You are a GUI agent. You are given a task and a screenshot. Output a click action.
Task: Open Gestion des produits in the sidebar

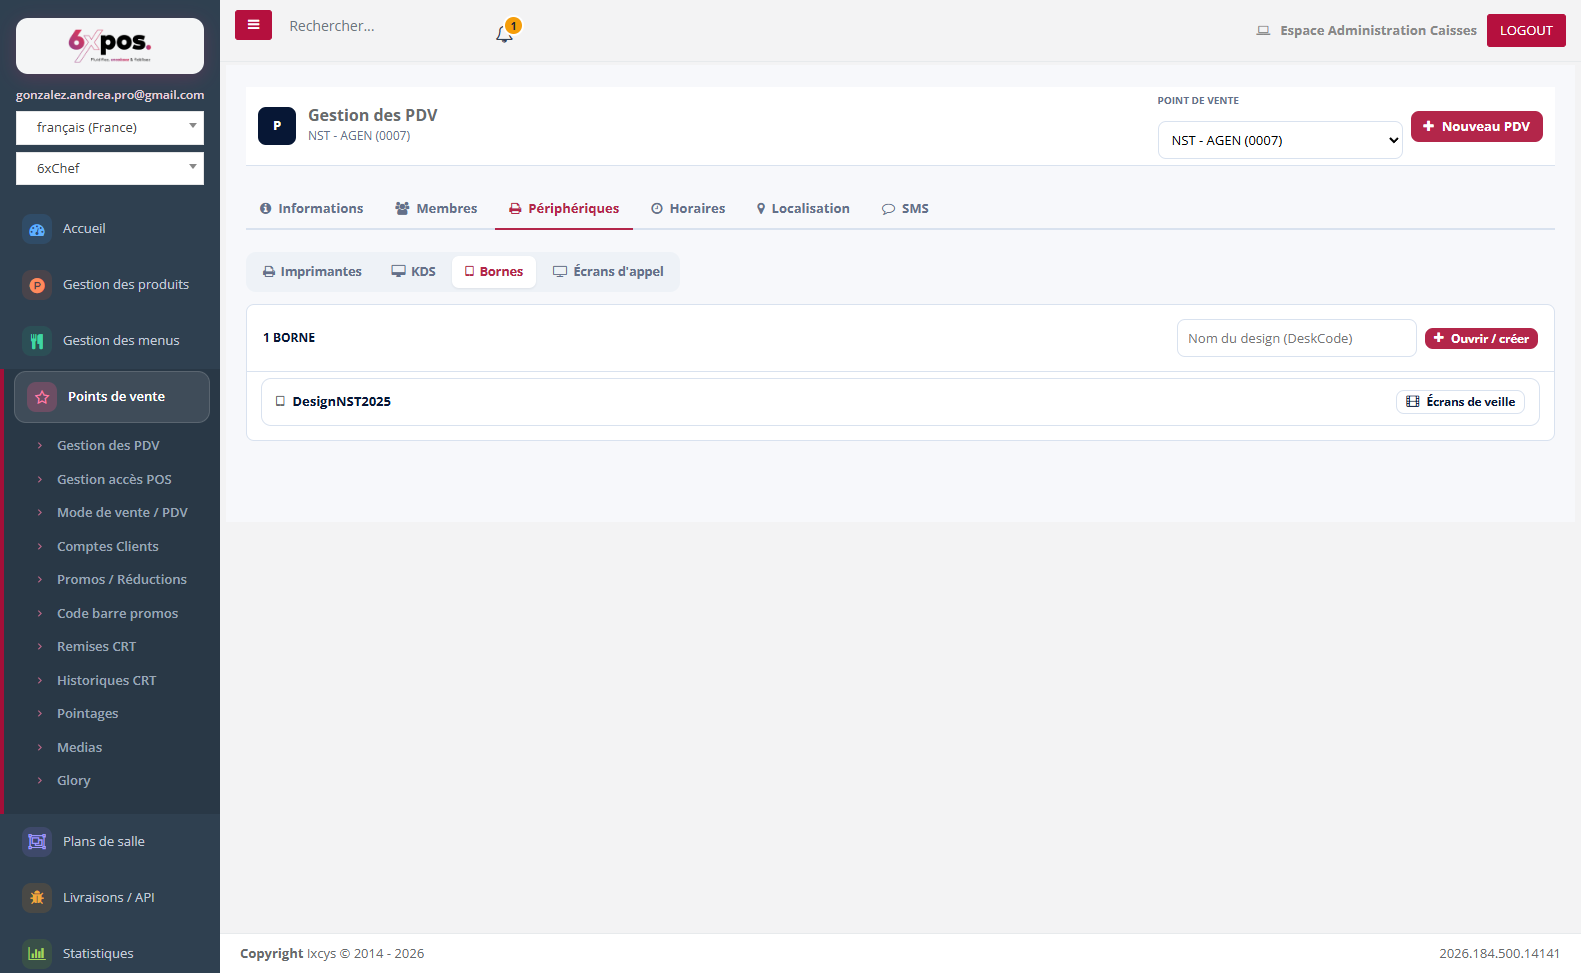(126, 285)
